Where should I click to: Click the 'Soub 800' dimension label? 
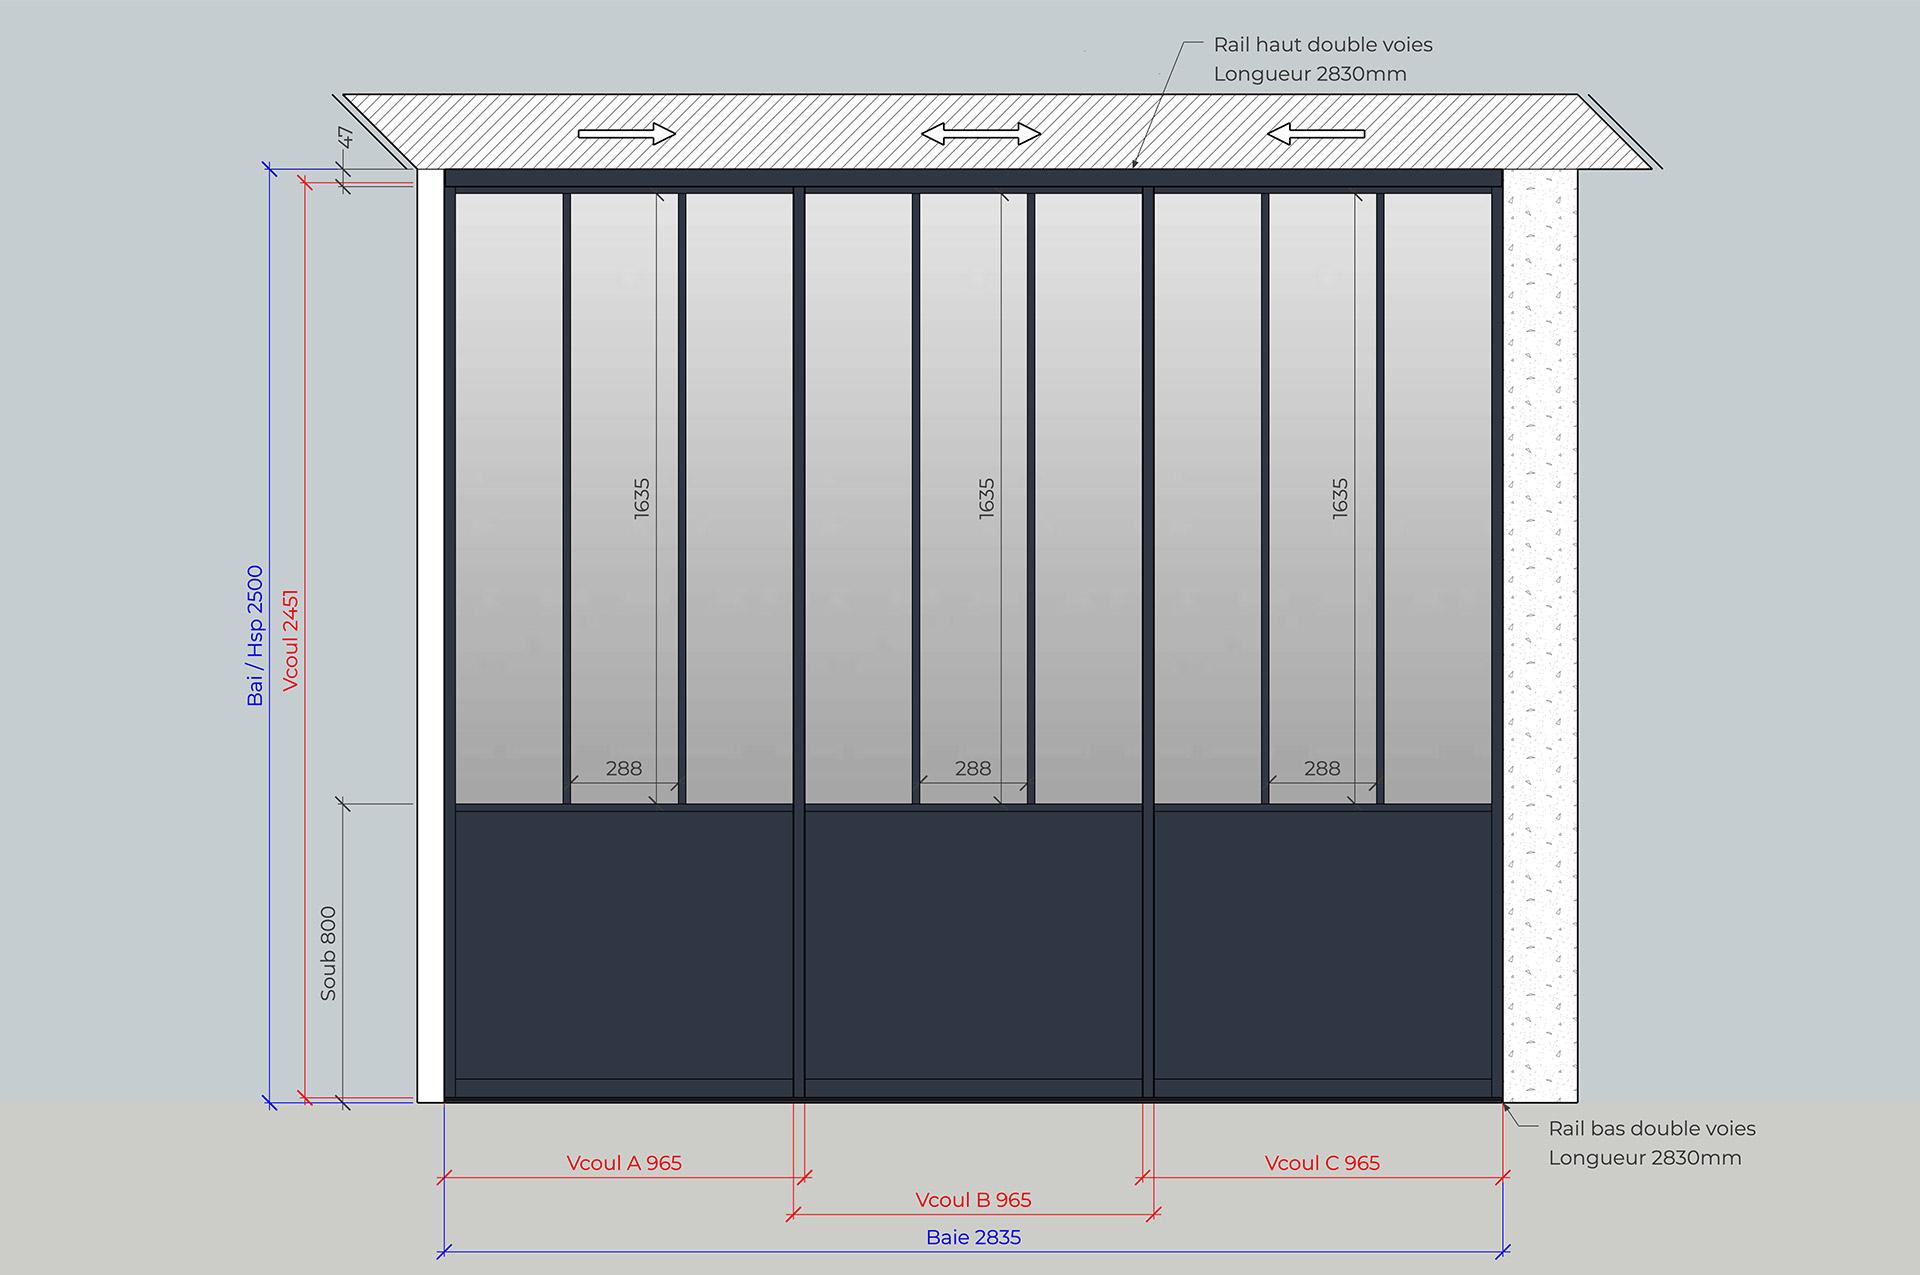click(328, 953)
